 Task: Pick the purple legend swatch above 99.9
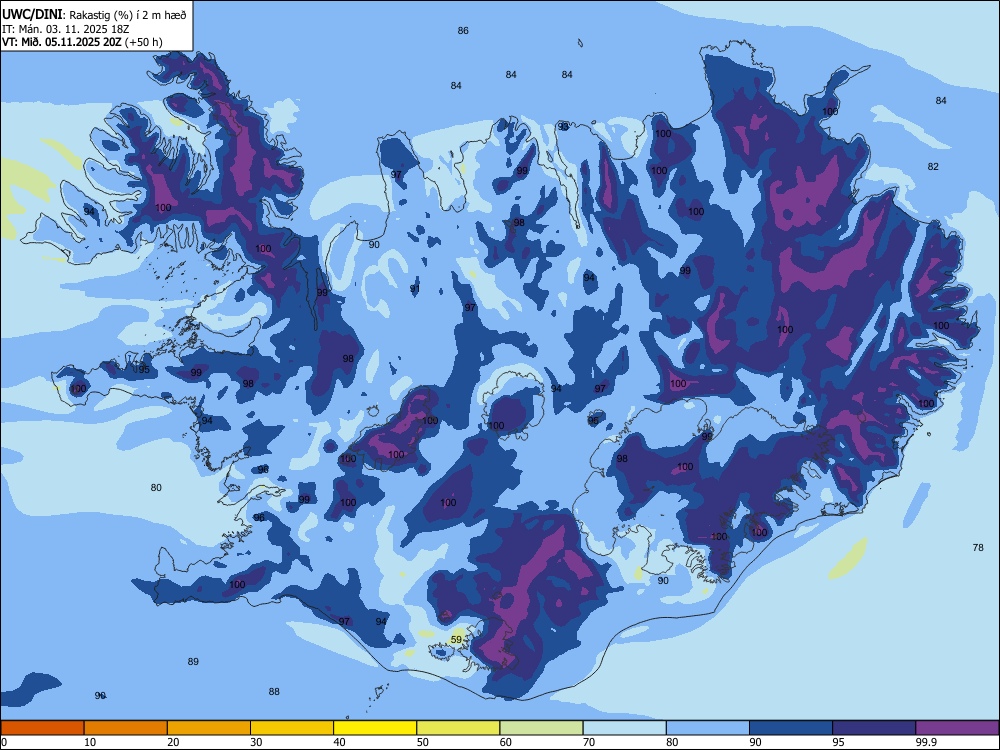pyautogui.click(x=957, y=728)
